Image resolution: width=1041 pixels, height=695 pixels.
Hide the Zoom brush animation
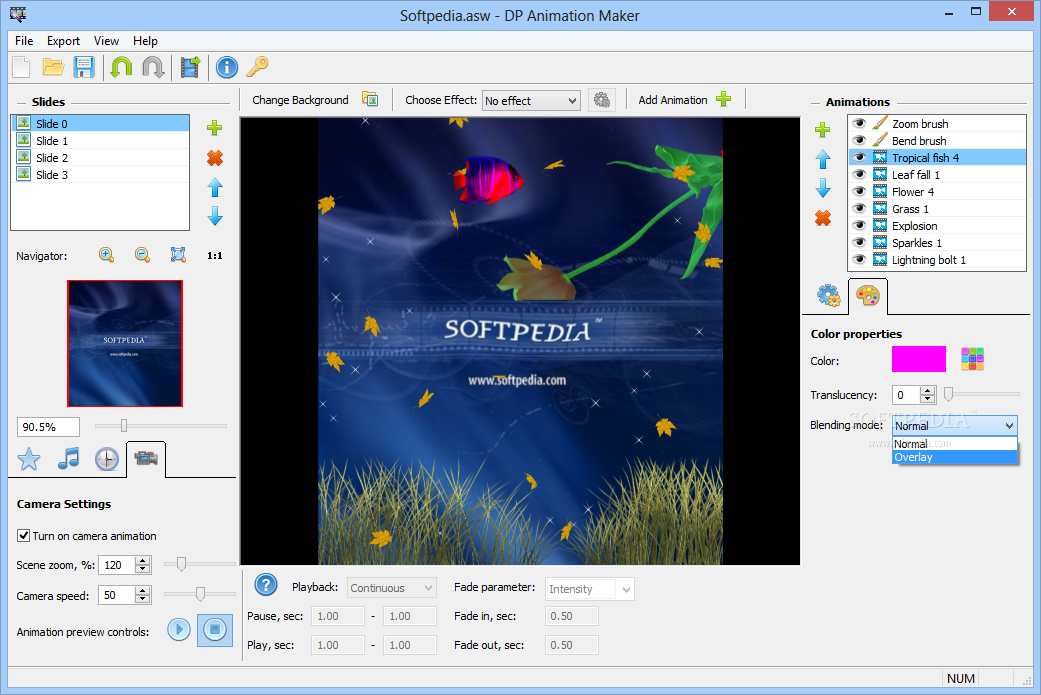[x=859, y=123]
